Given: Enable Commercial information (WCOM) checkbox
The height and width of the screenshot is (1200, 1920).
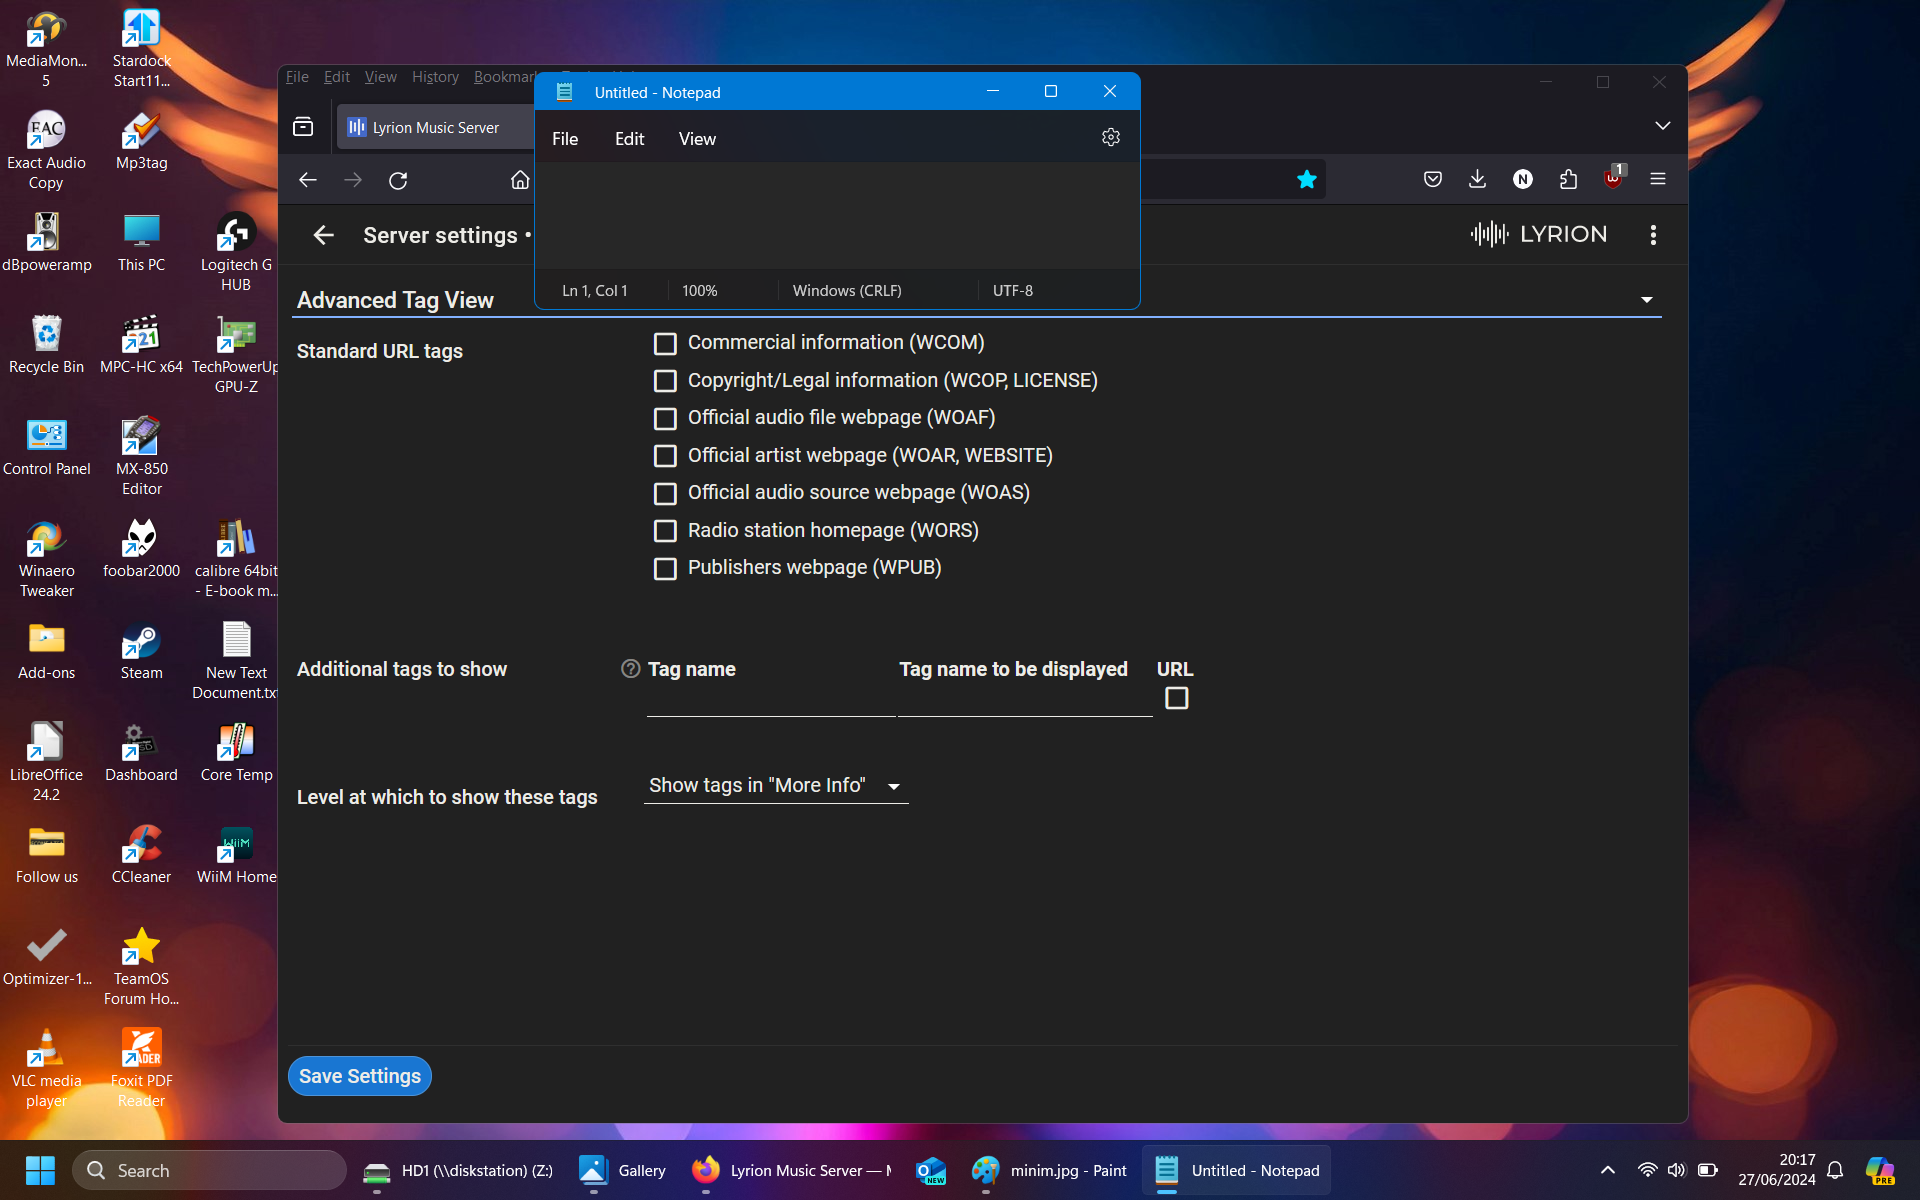Looking at the screenshot, I should pyautogui.click(x=665, y=344).
